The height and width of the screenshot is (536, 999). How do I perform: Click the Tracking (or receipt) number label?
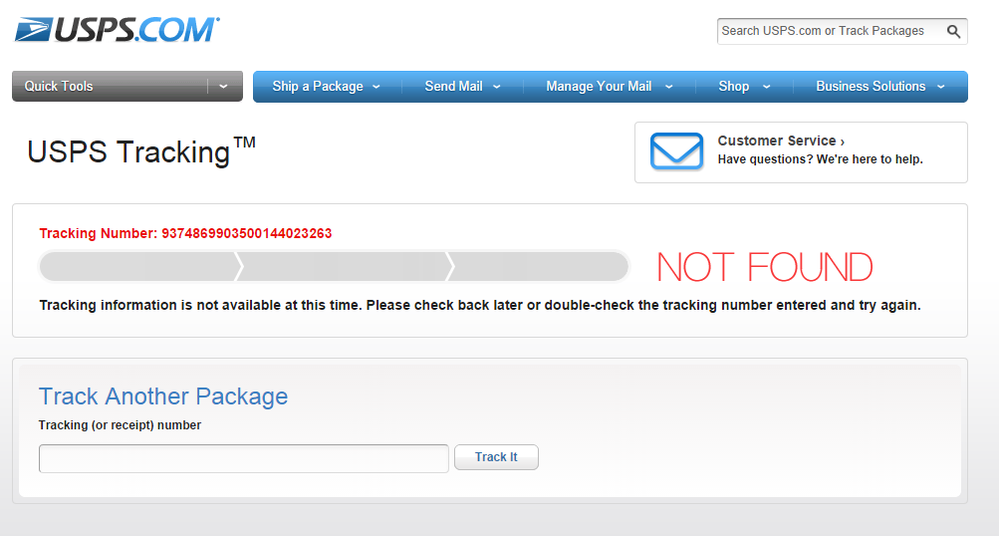pyautogui.click(x=120, y=425)
